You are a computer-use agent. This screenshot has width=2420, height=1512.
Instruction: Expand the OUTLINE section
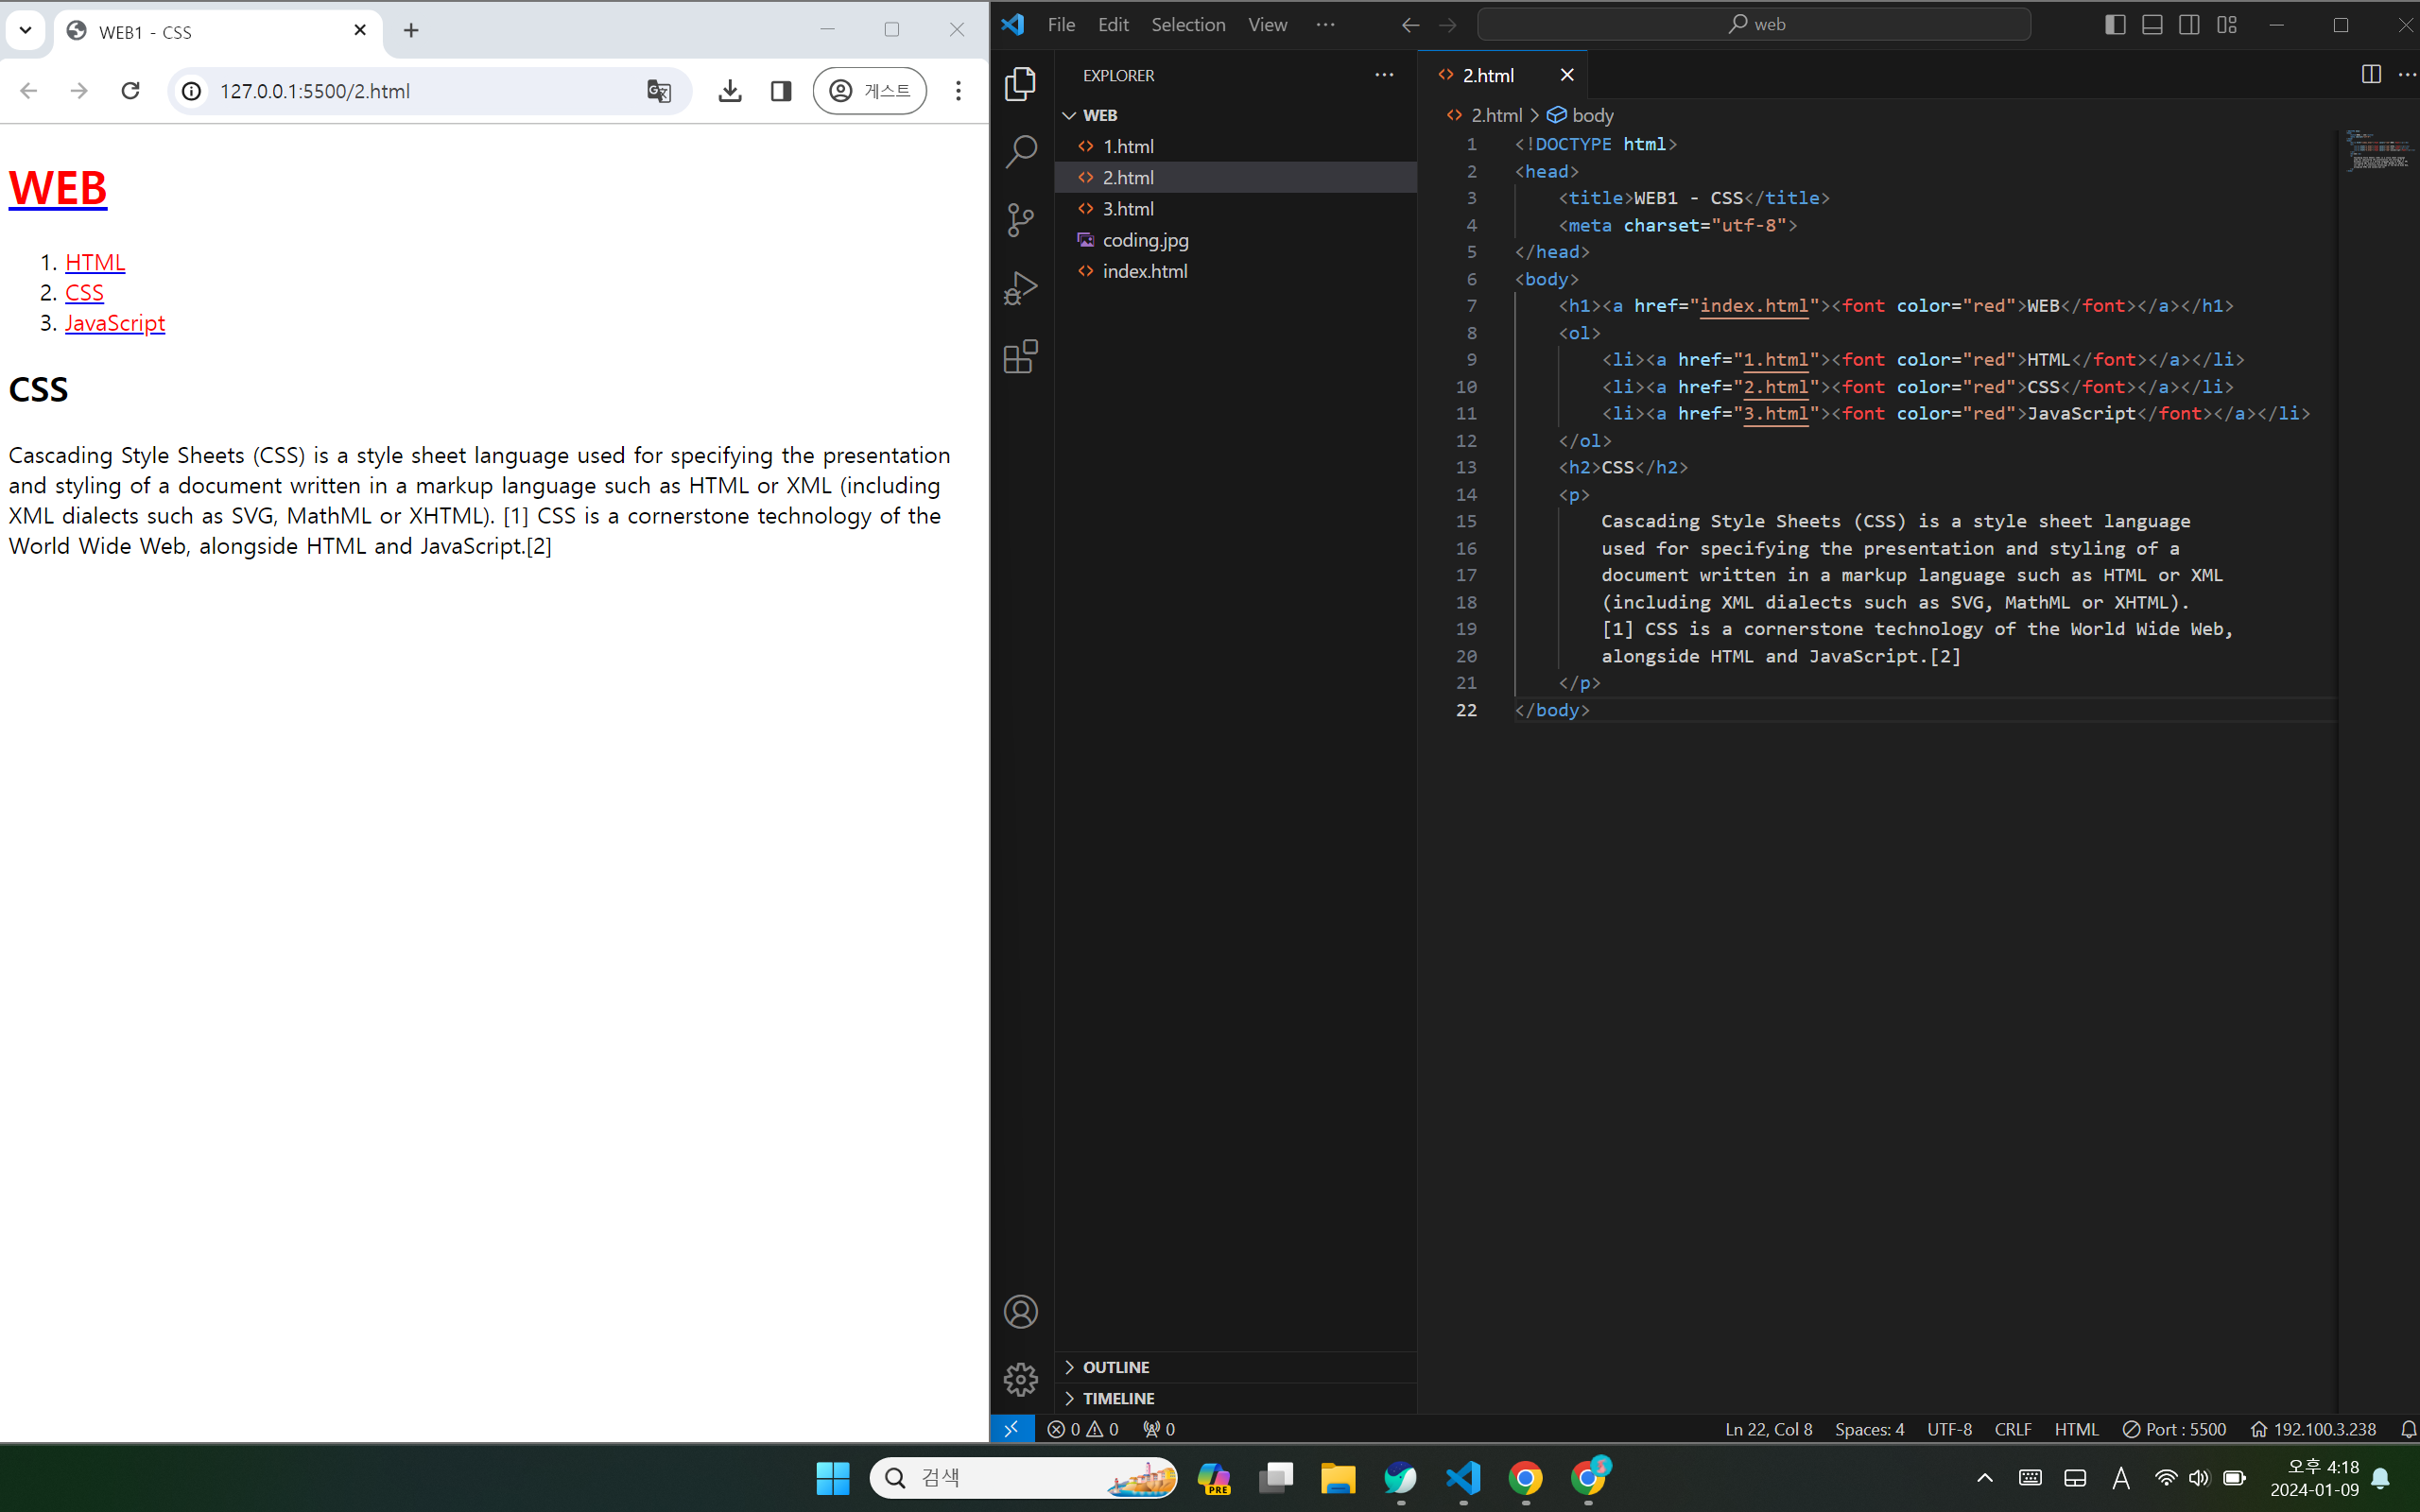tap(1116, 1367)
